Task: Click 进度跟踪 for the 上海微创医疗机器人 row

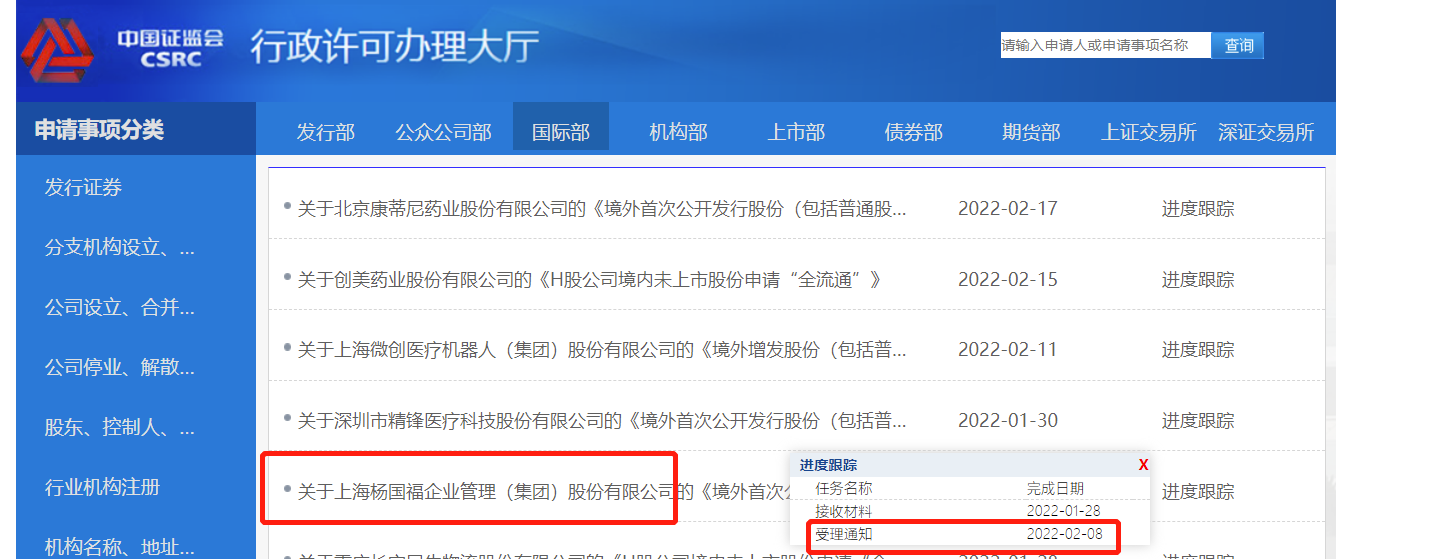Action: 1198,350
